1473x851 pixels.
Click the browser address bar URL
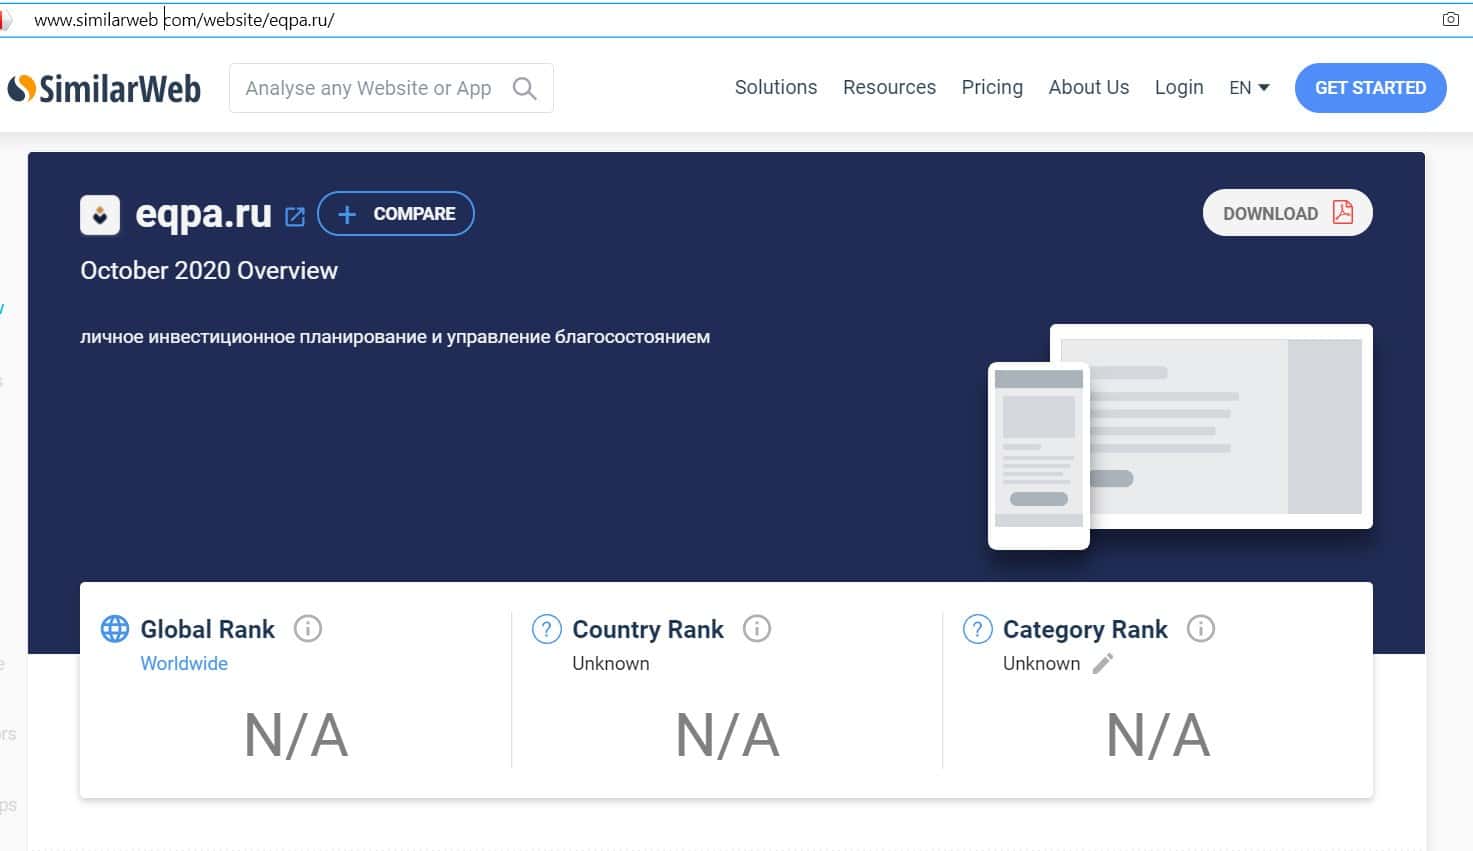pos(184,20)
